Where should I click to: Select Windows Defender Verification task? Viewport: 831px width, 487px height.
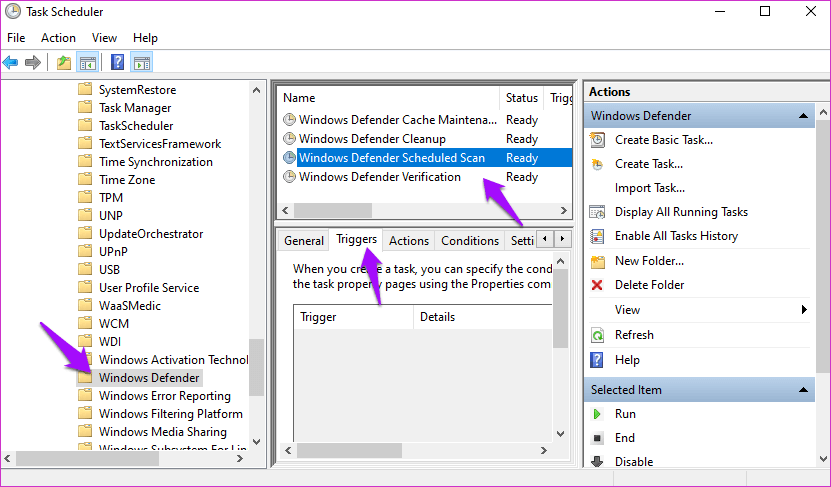point(379,177)
